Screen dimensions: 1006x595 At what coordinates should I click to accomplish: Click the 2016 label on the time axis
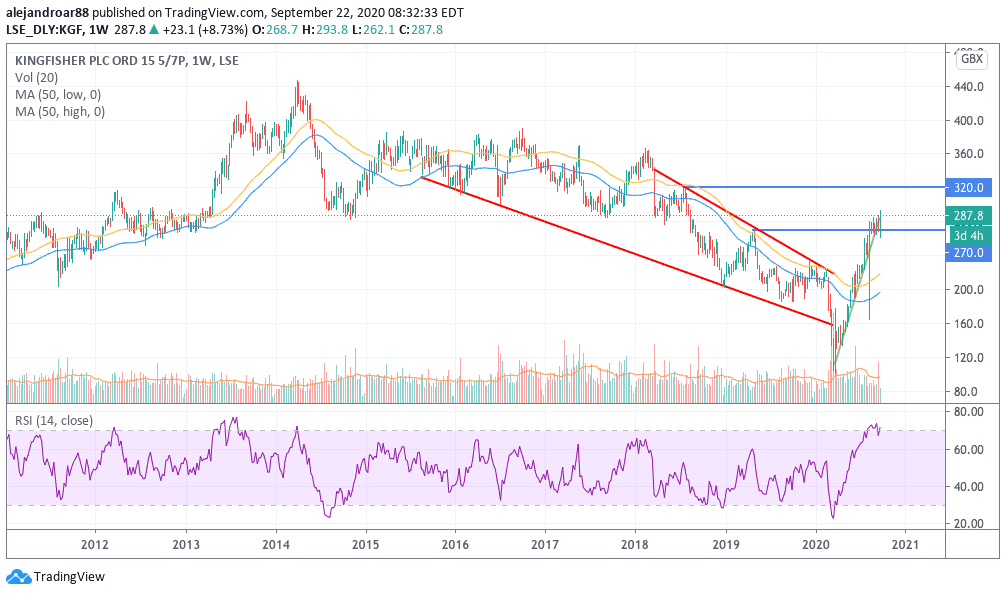(455, 545)
